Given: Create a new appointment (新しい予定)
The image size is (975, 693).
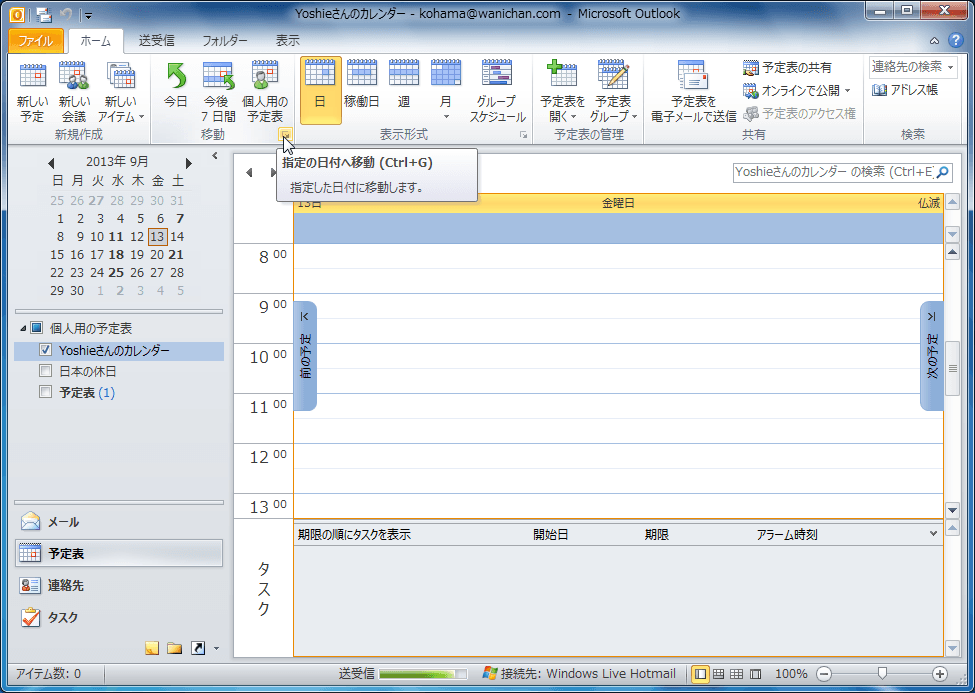Looking at the screenshot, I should tap(32, 92).
